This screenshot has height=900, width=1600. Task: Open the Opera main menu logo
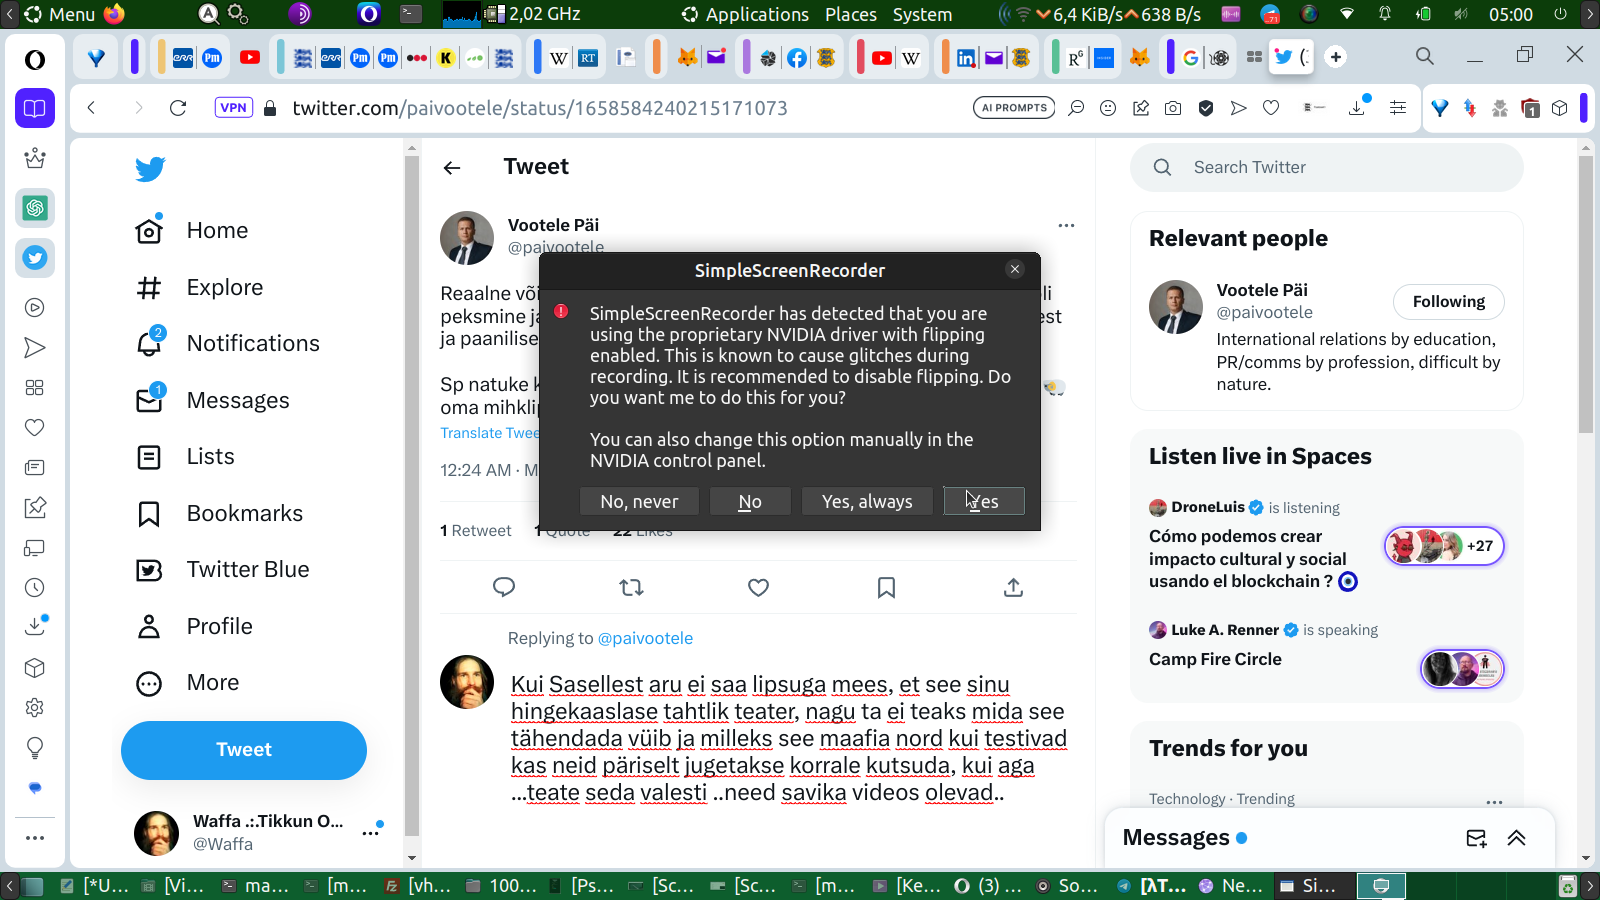[x=35, y=60]
